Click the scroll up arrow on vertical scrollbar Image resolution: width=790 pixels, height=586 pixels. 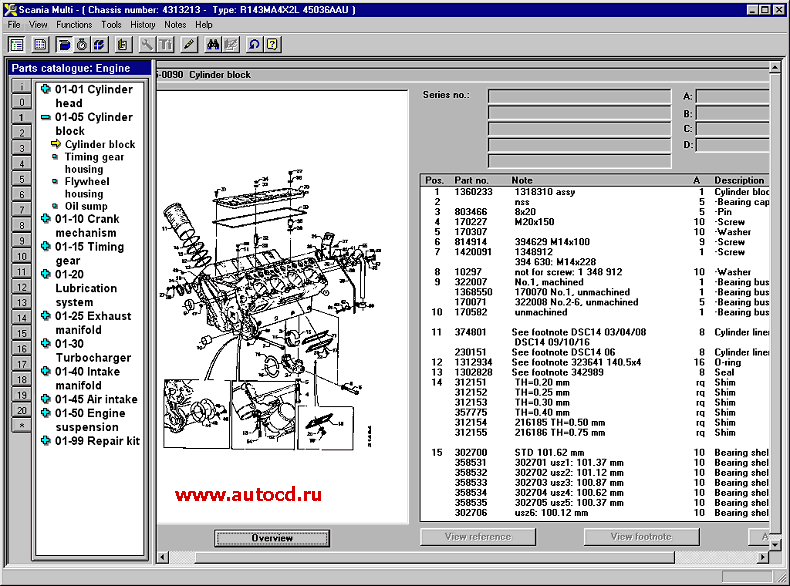[775, 67]
